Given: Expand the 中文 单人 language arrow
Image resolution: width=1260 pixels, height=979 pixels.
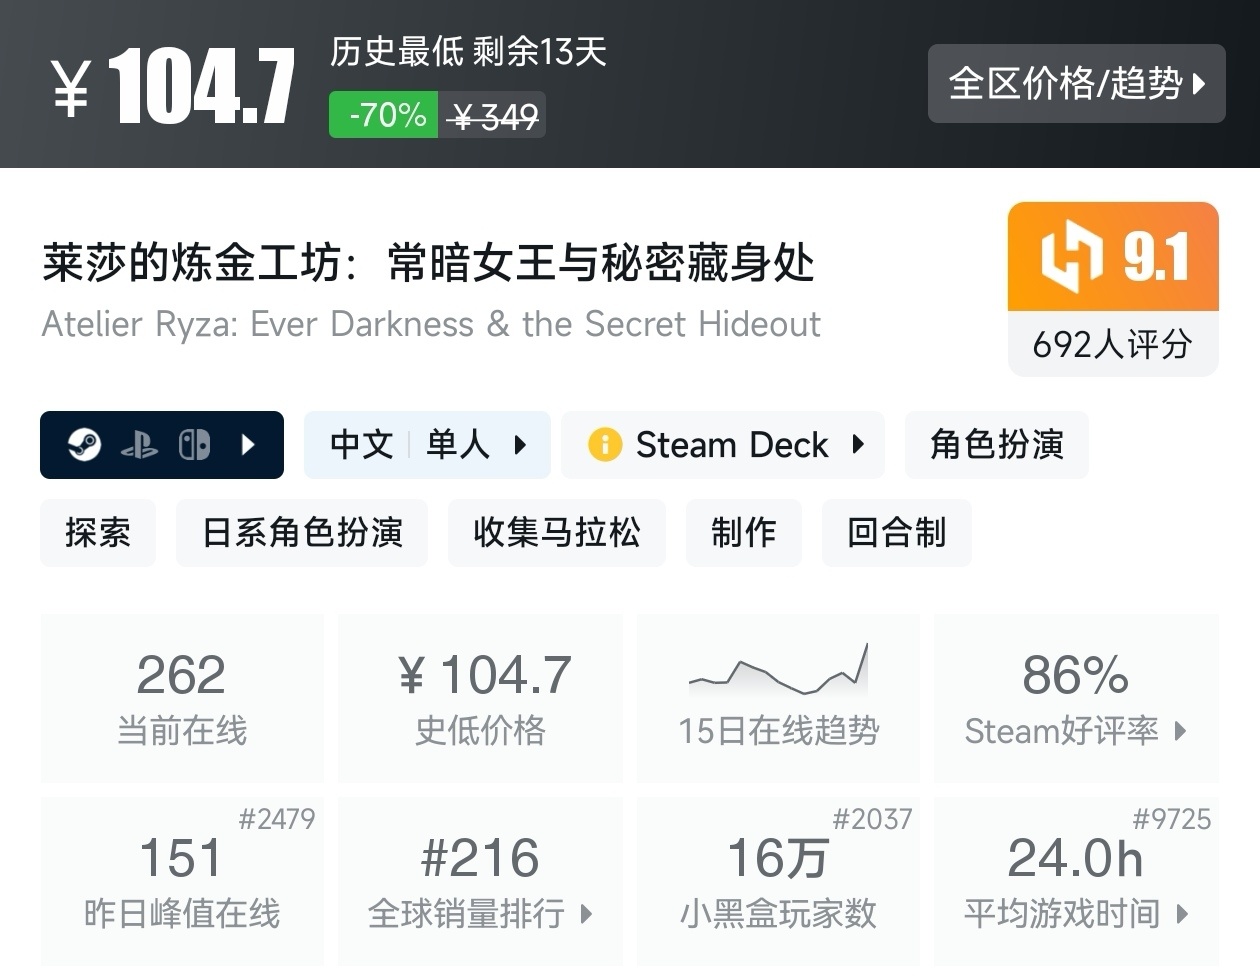Looking at the screenshot, I should 520,444.
